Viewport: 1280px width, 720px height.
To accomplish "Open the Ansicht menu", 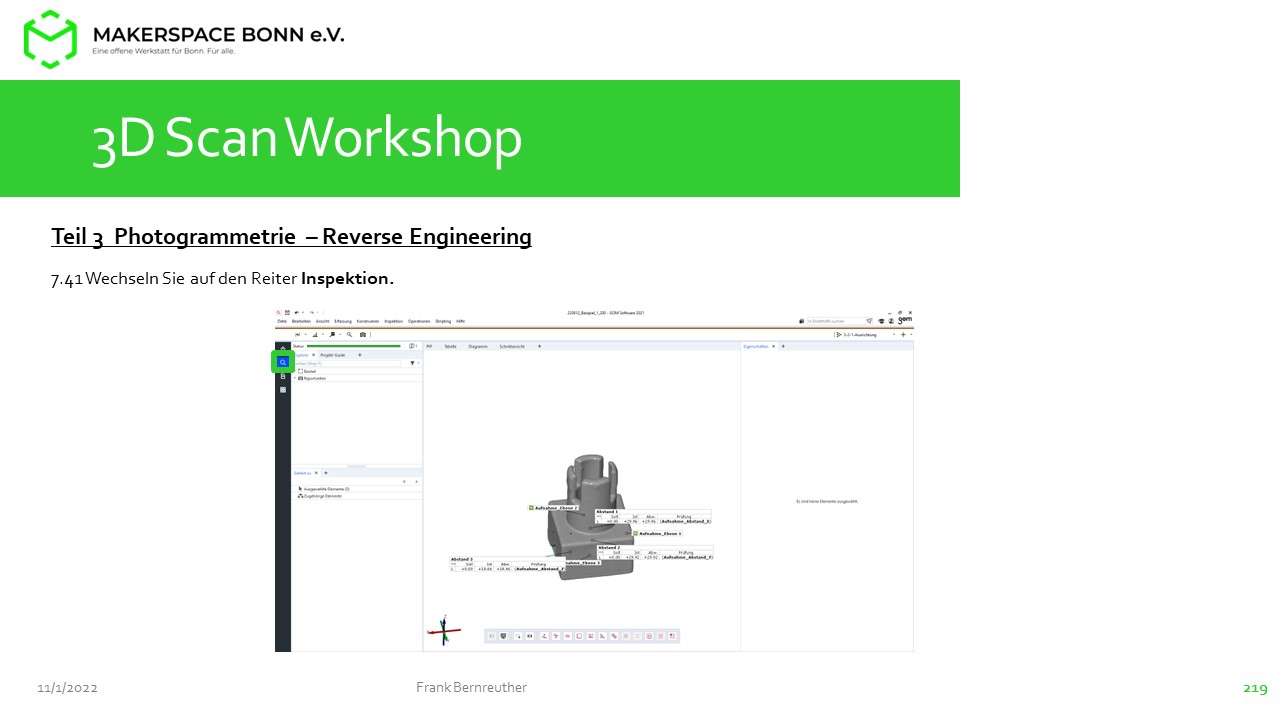I will 322,321.
